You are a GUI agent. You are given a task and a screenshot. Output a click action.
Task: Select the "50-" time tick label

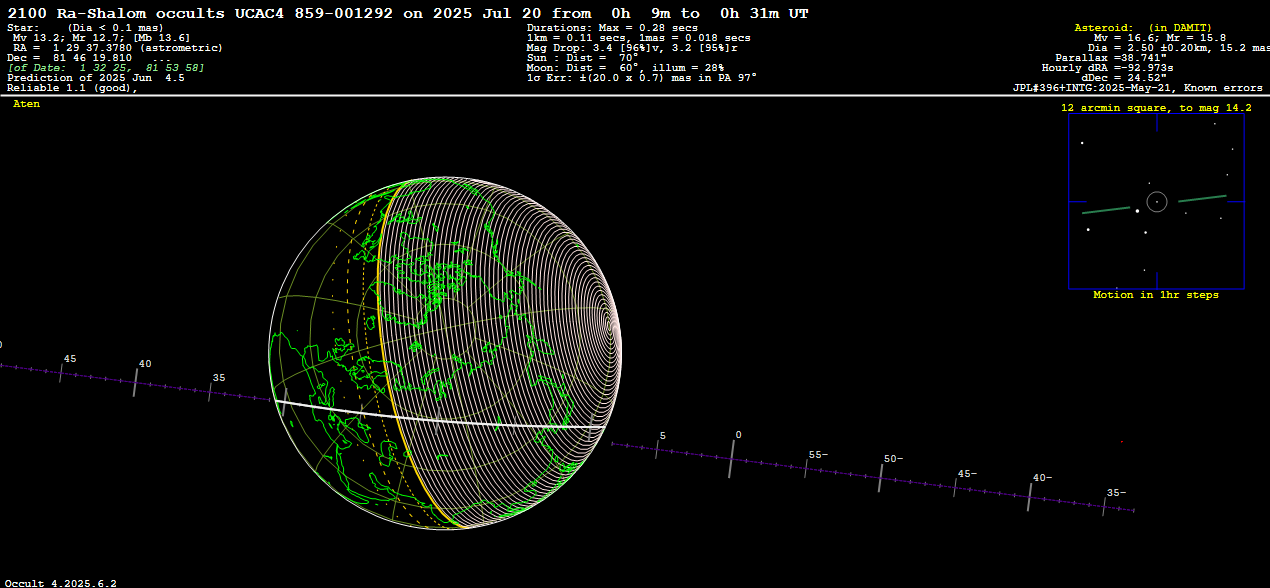(x=893, y=459)
